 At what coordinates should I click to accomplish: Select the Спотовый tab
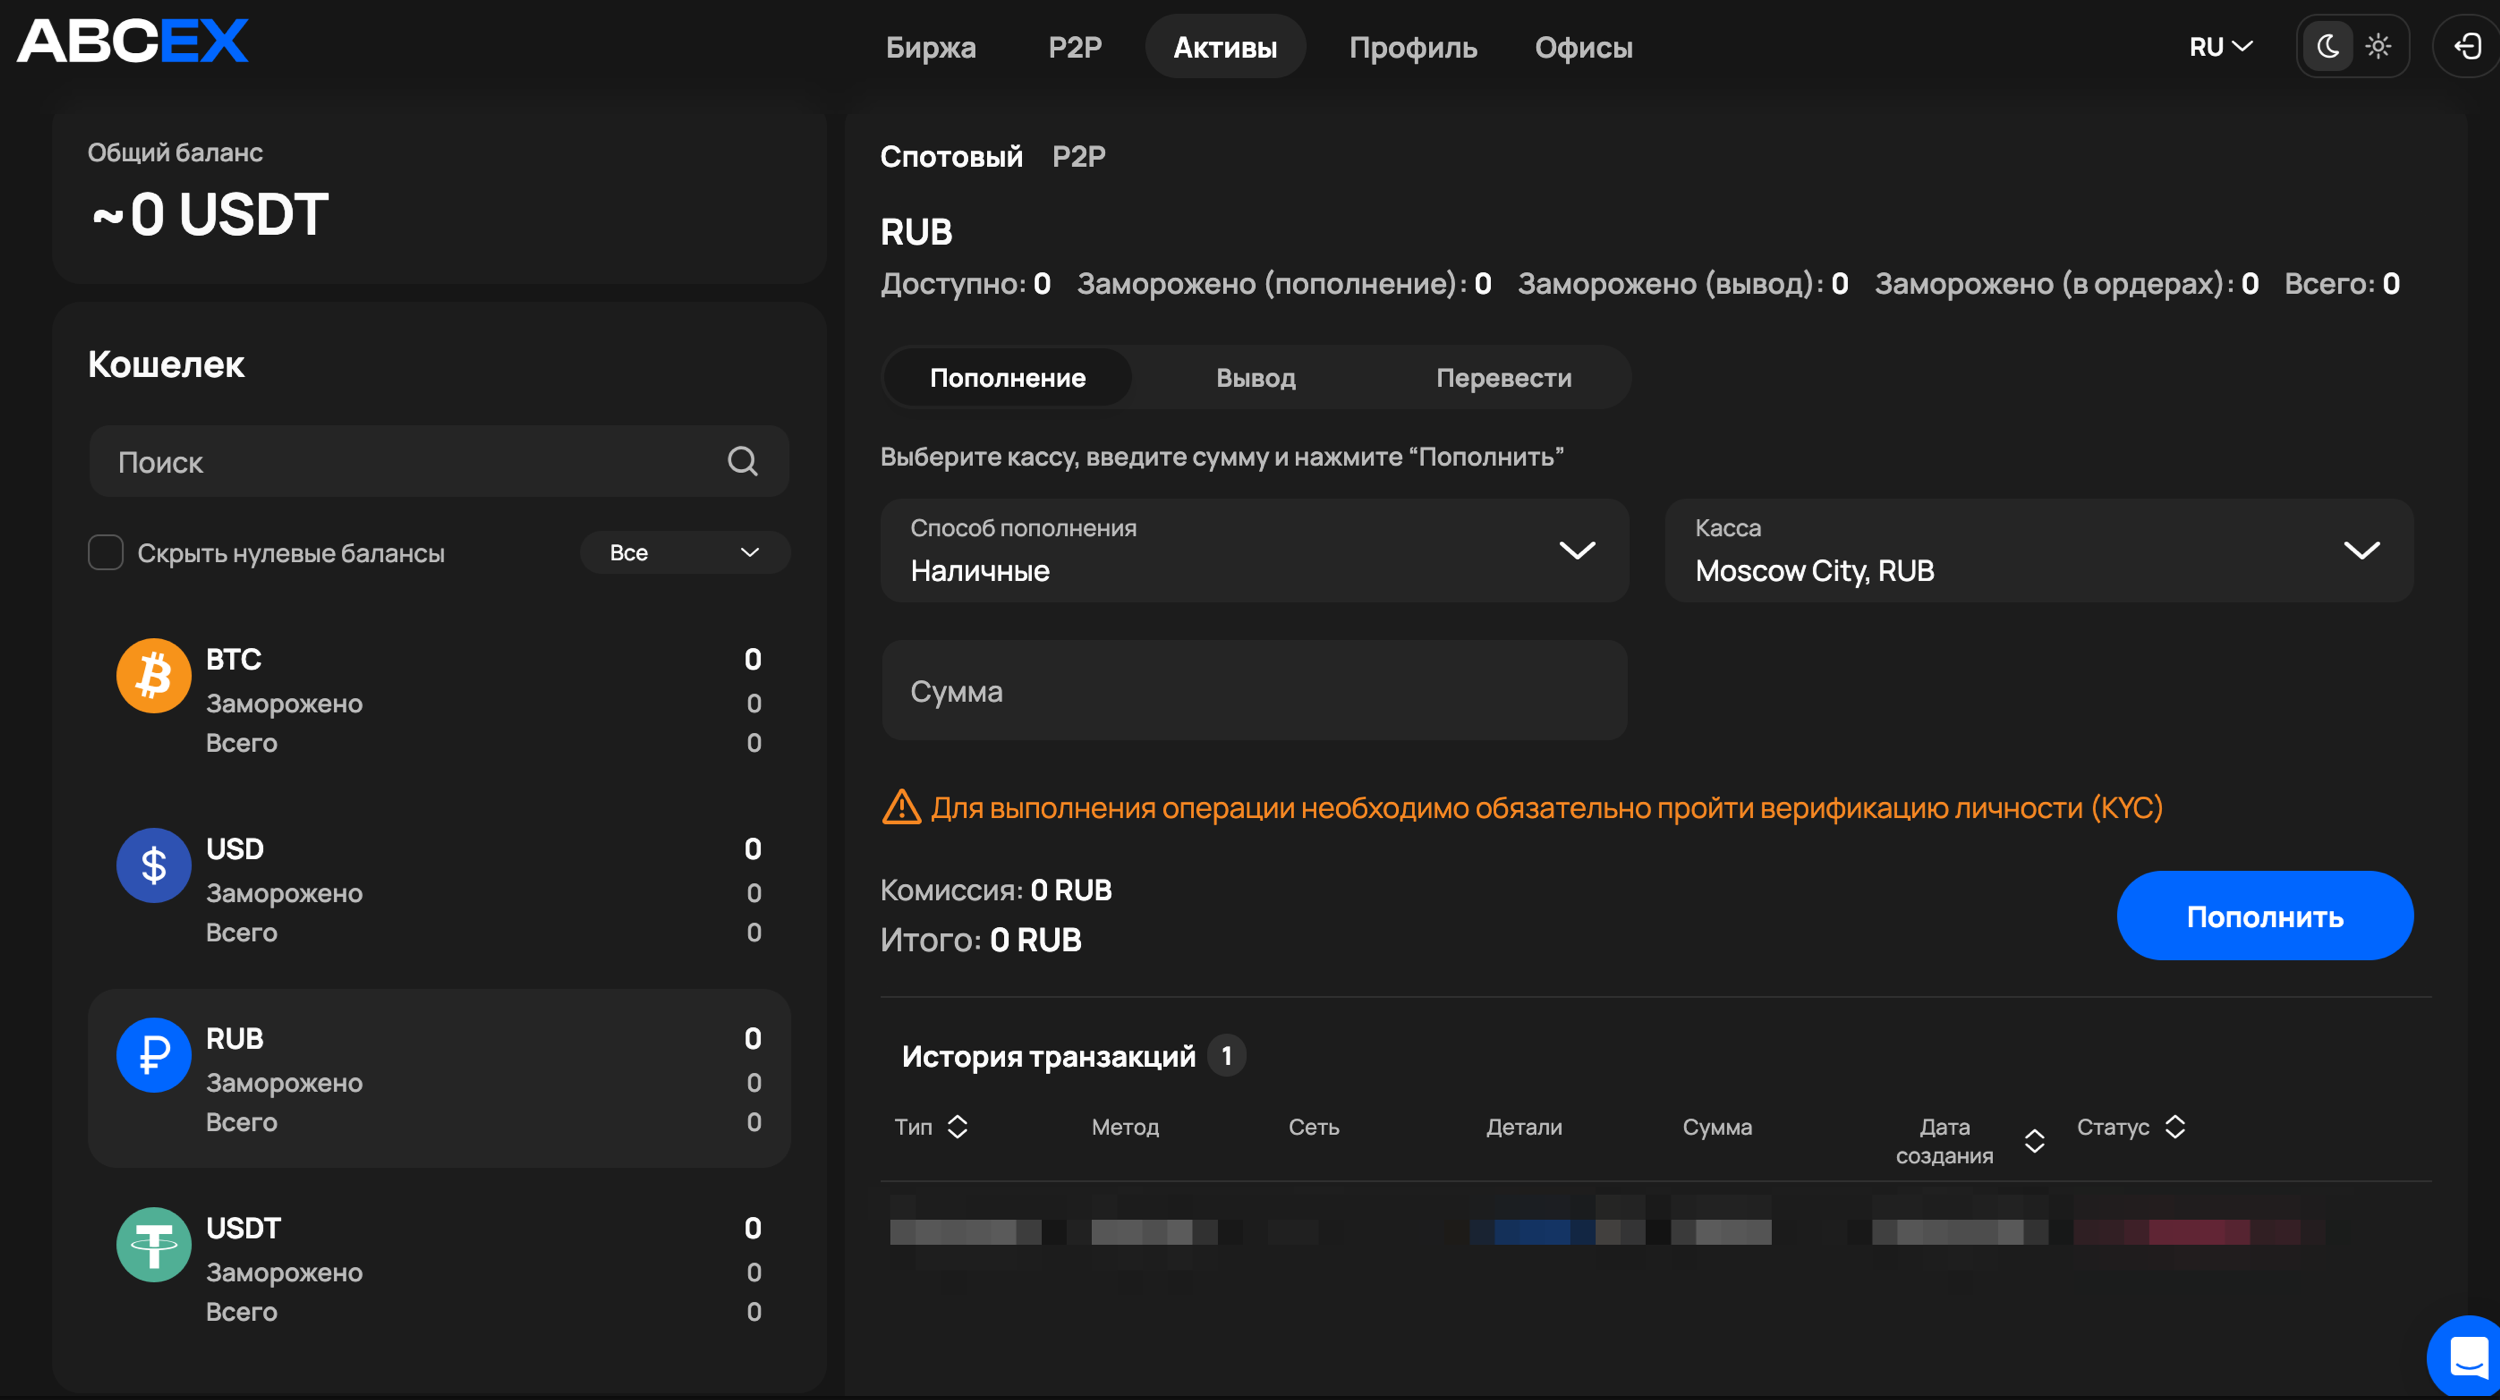click(x=951, y=156)
